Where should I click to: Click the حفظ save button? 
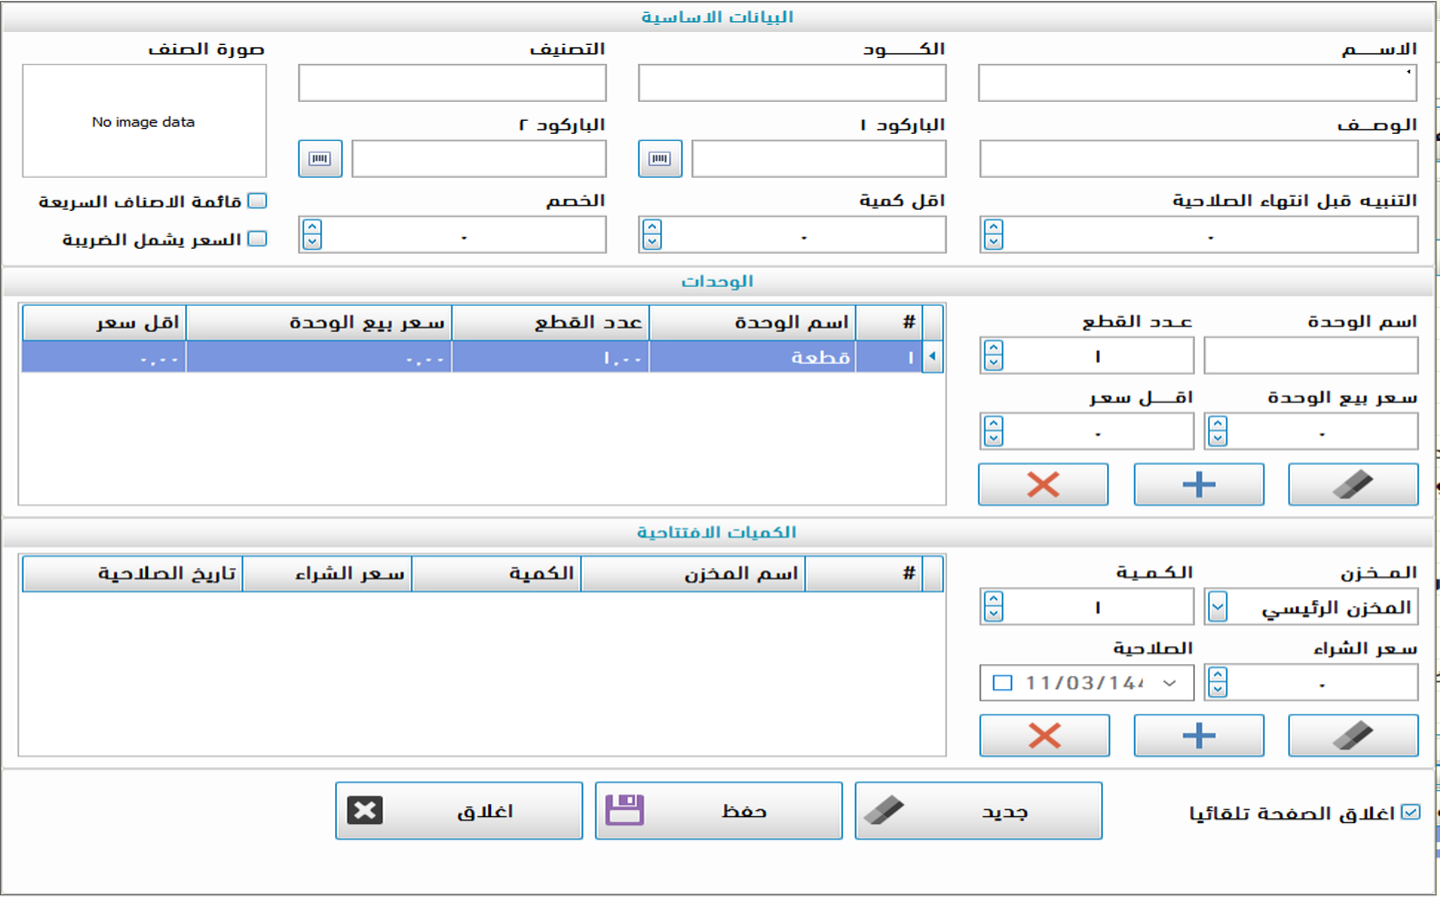(x=718, y=811)
